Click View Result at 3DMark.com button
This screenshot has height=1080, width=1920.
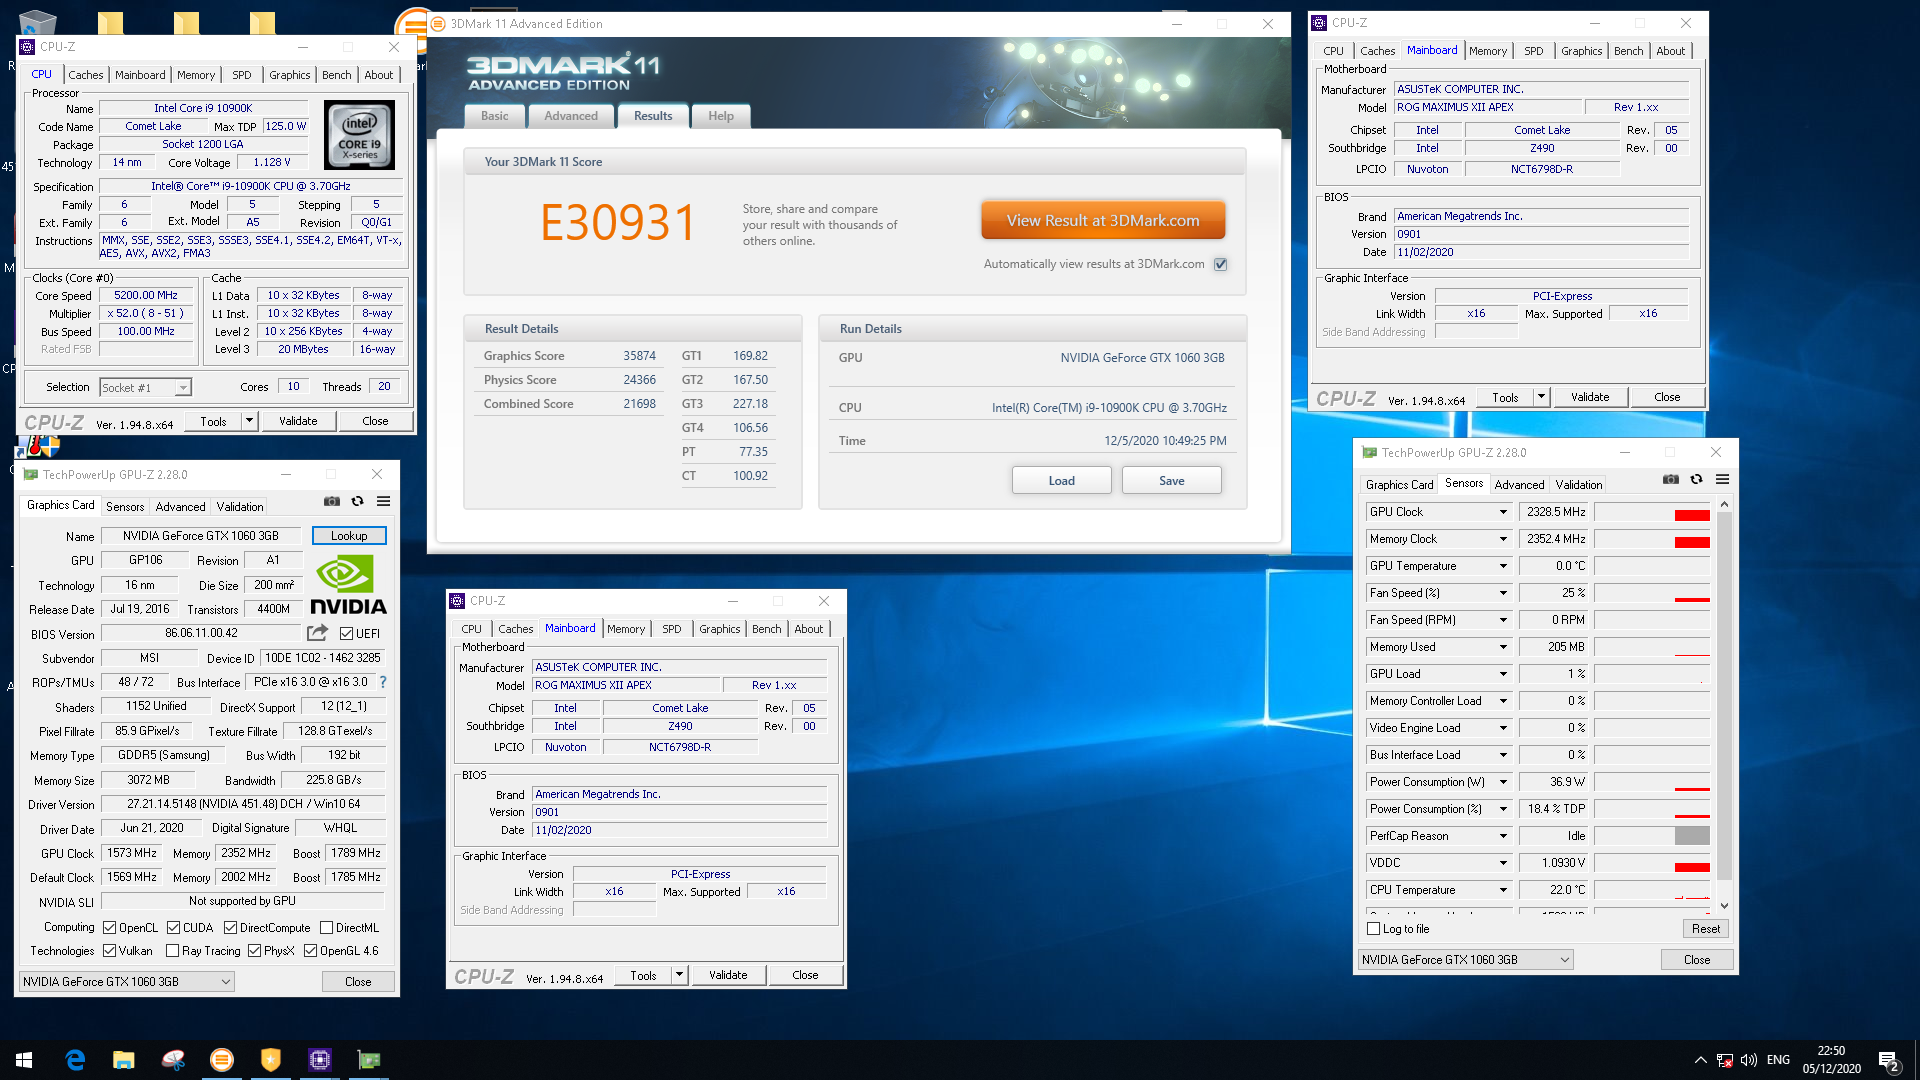click(1103, 221)
